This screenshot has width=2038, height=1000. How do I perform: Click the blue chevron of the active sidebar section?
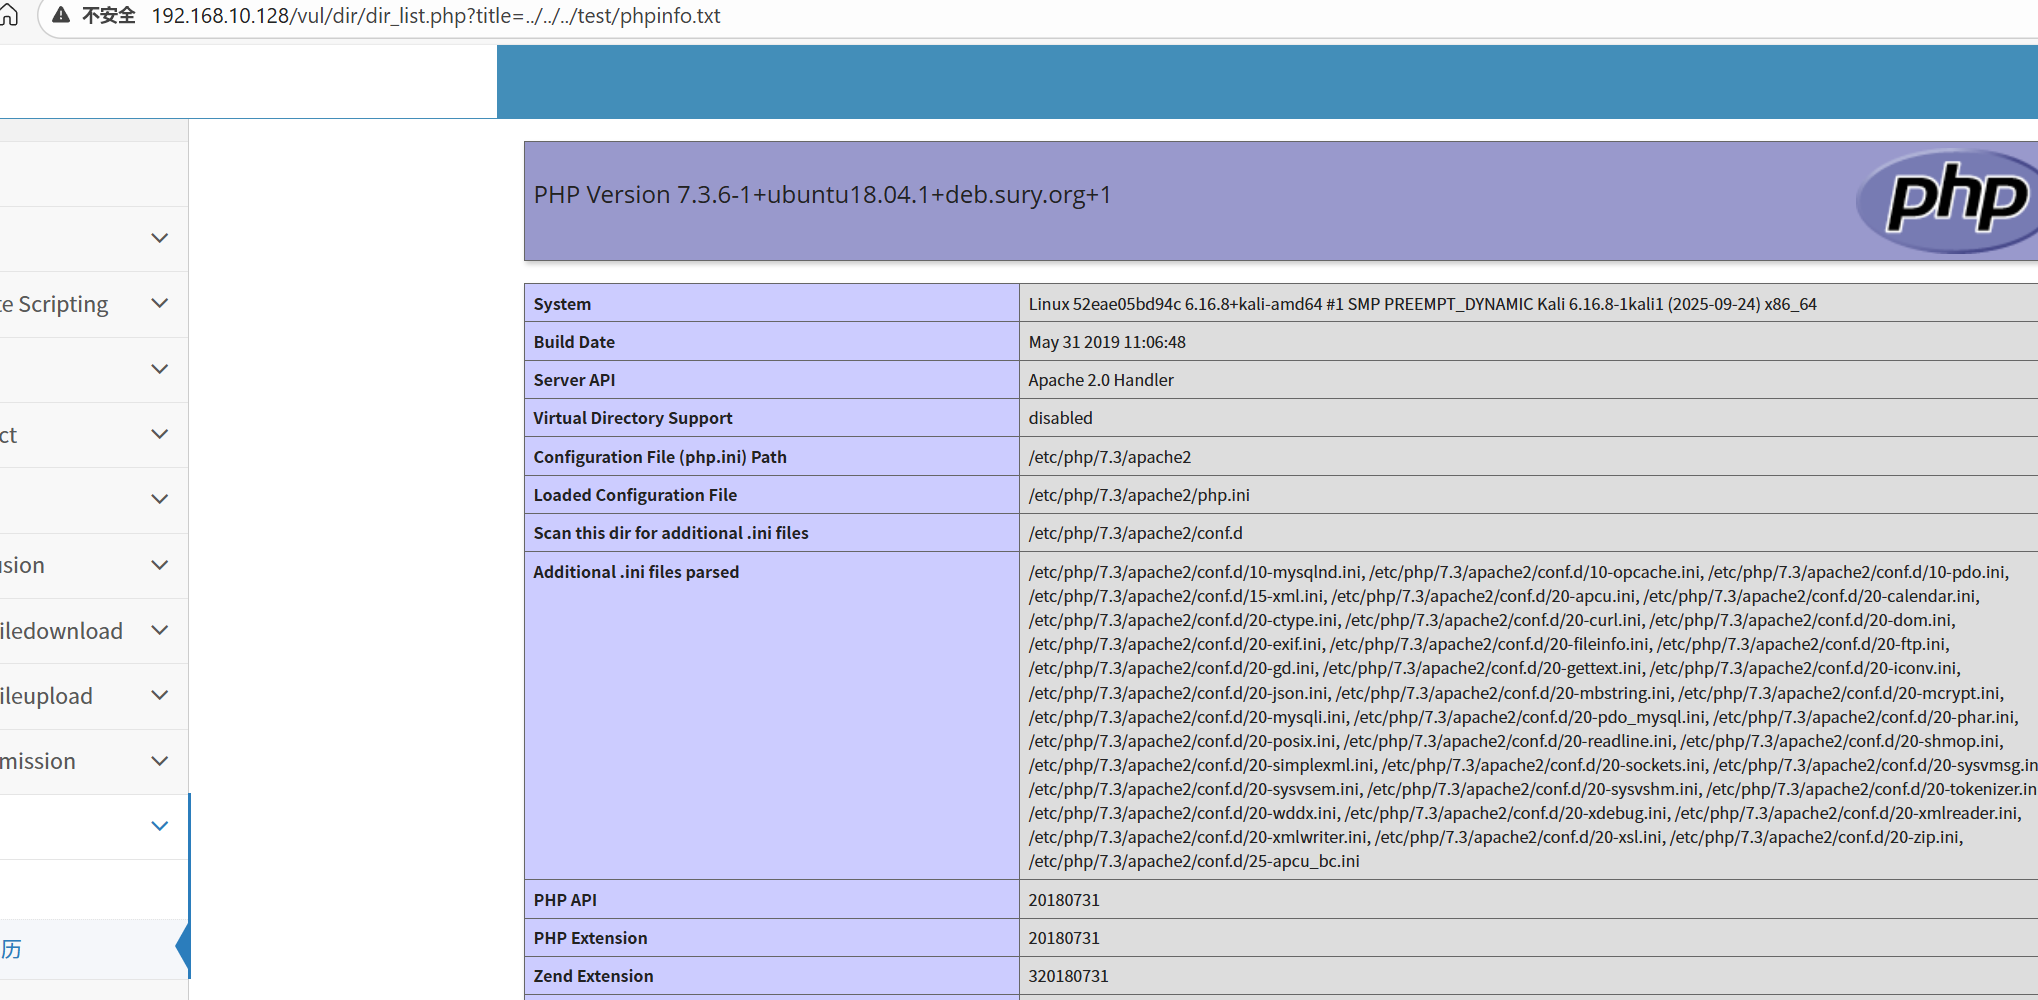tap(159, 826)
